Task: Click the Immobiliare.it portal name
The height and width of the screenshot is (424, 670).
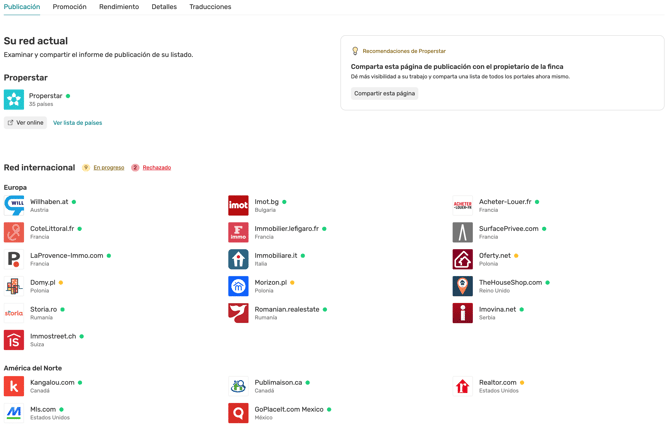Action: click(276, 256)
